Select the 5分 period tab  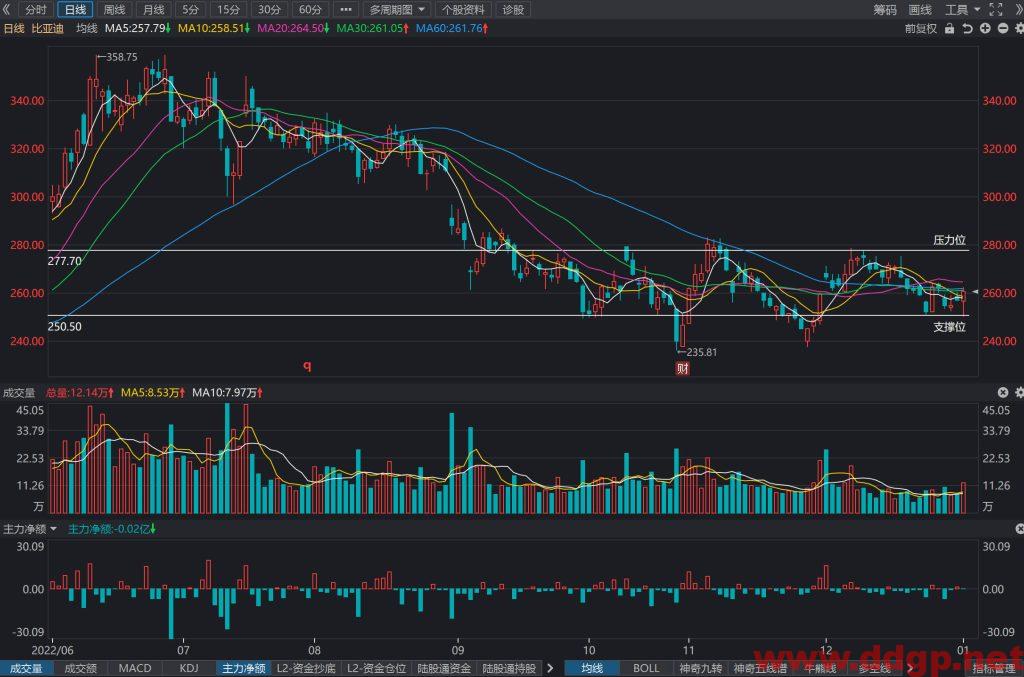click(x=191, y=9)
